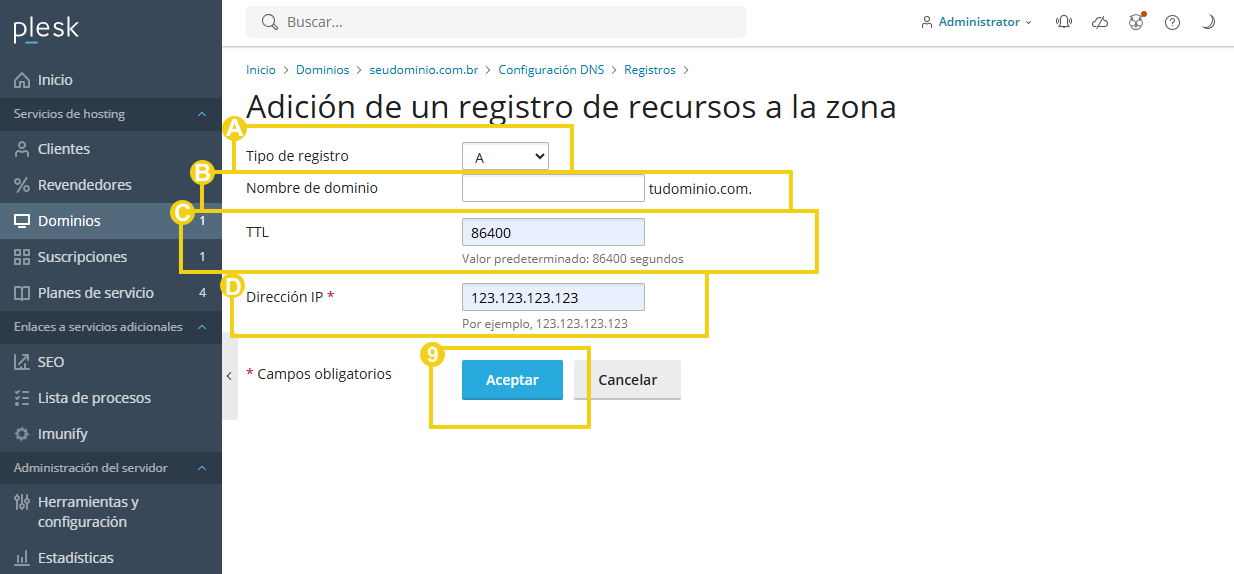This screenshot has width=1234, height=574.
Task: Open the Administrator account dropdown
Action: point(976,22)
